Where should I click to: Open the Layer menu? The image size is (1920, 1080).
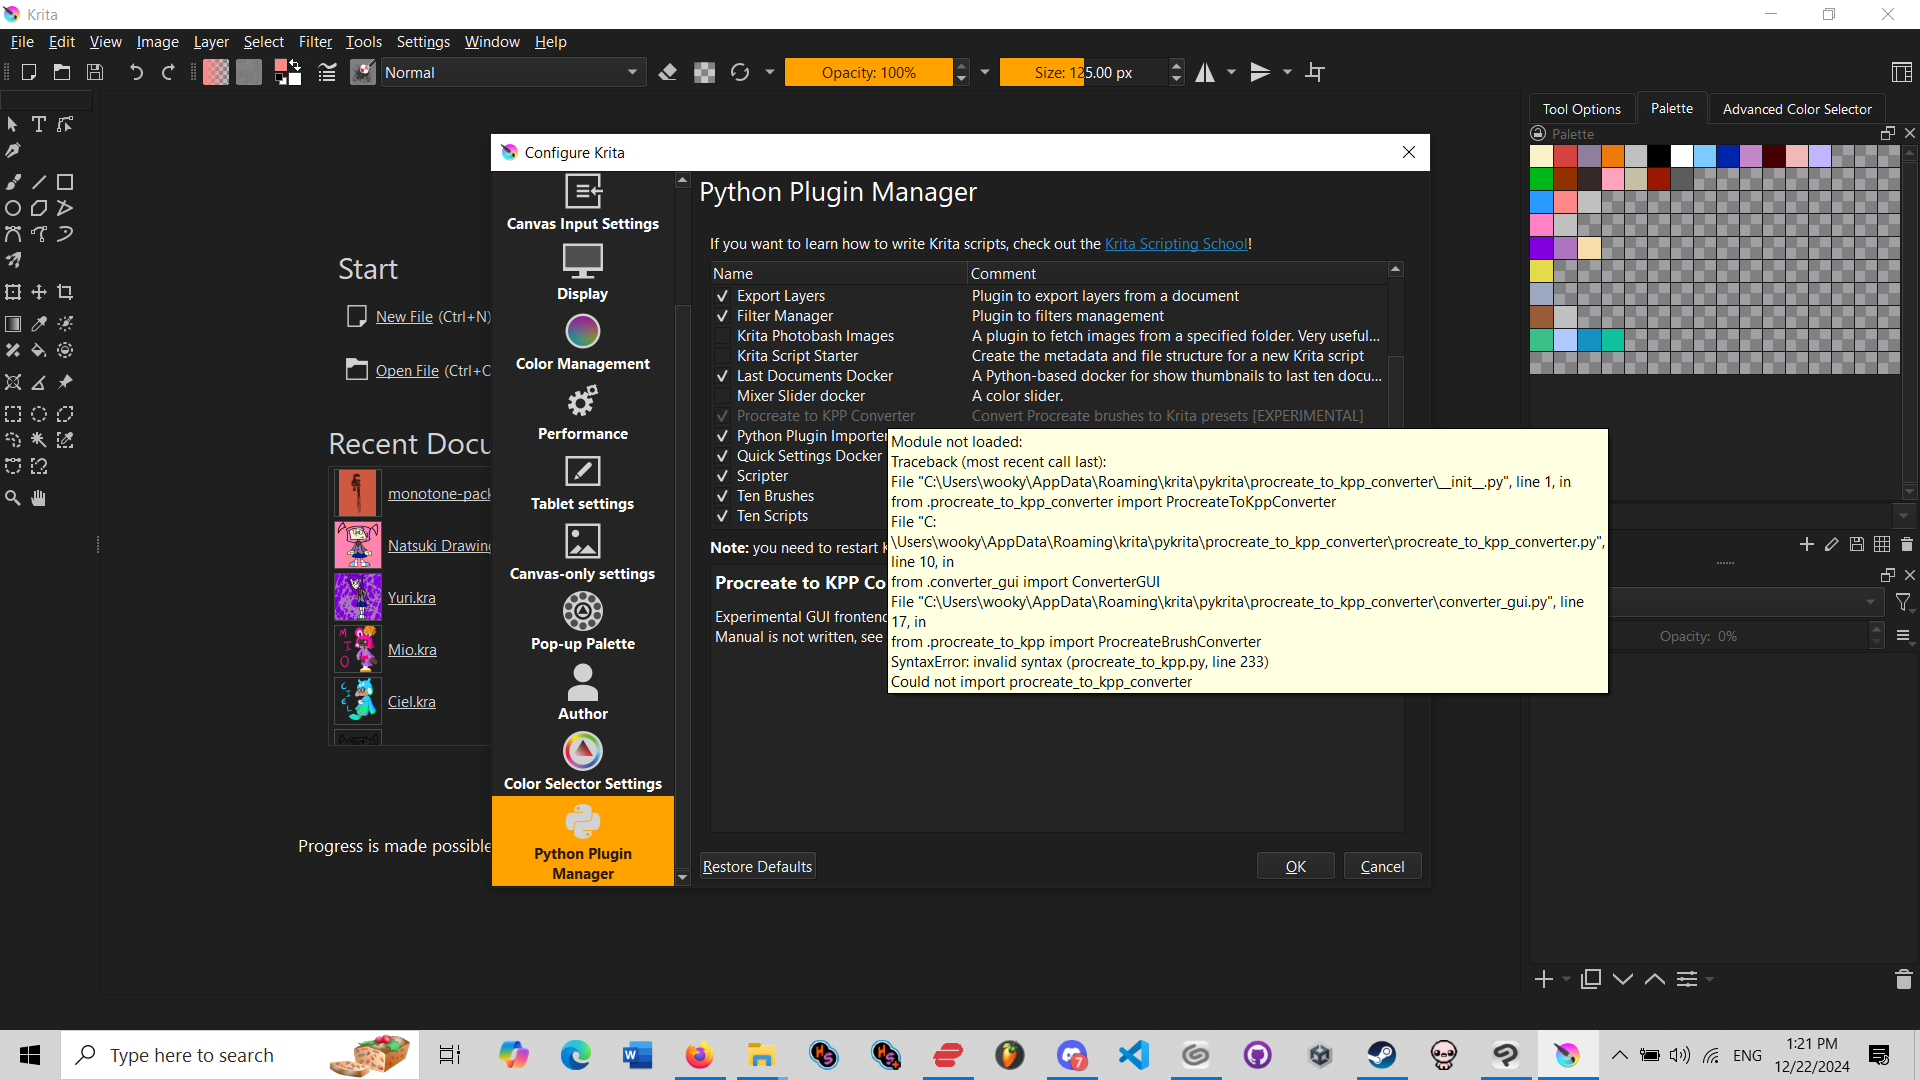(211, 42)
